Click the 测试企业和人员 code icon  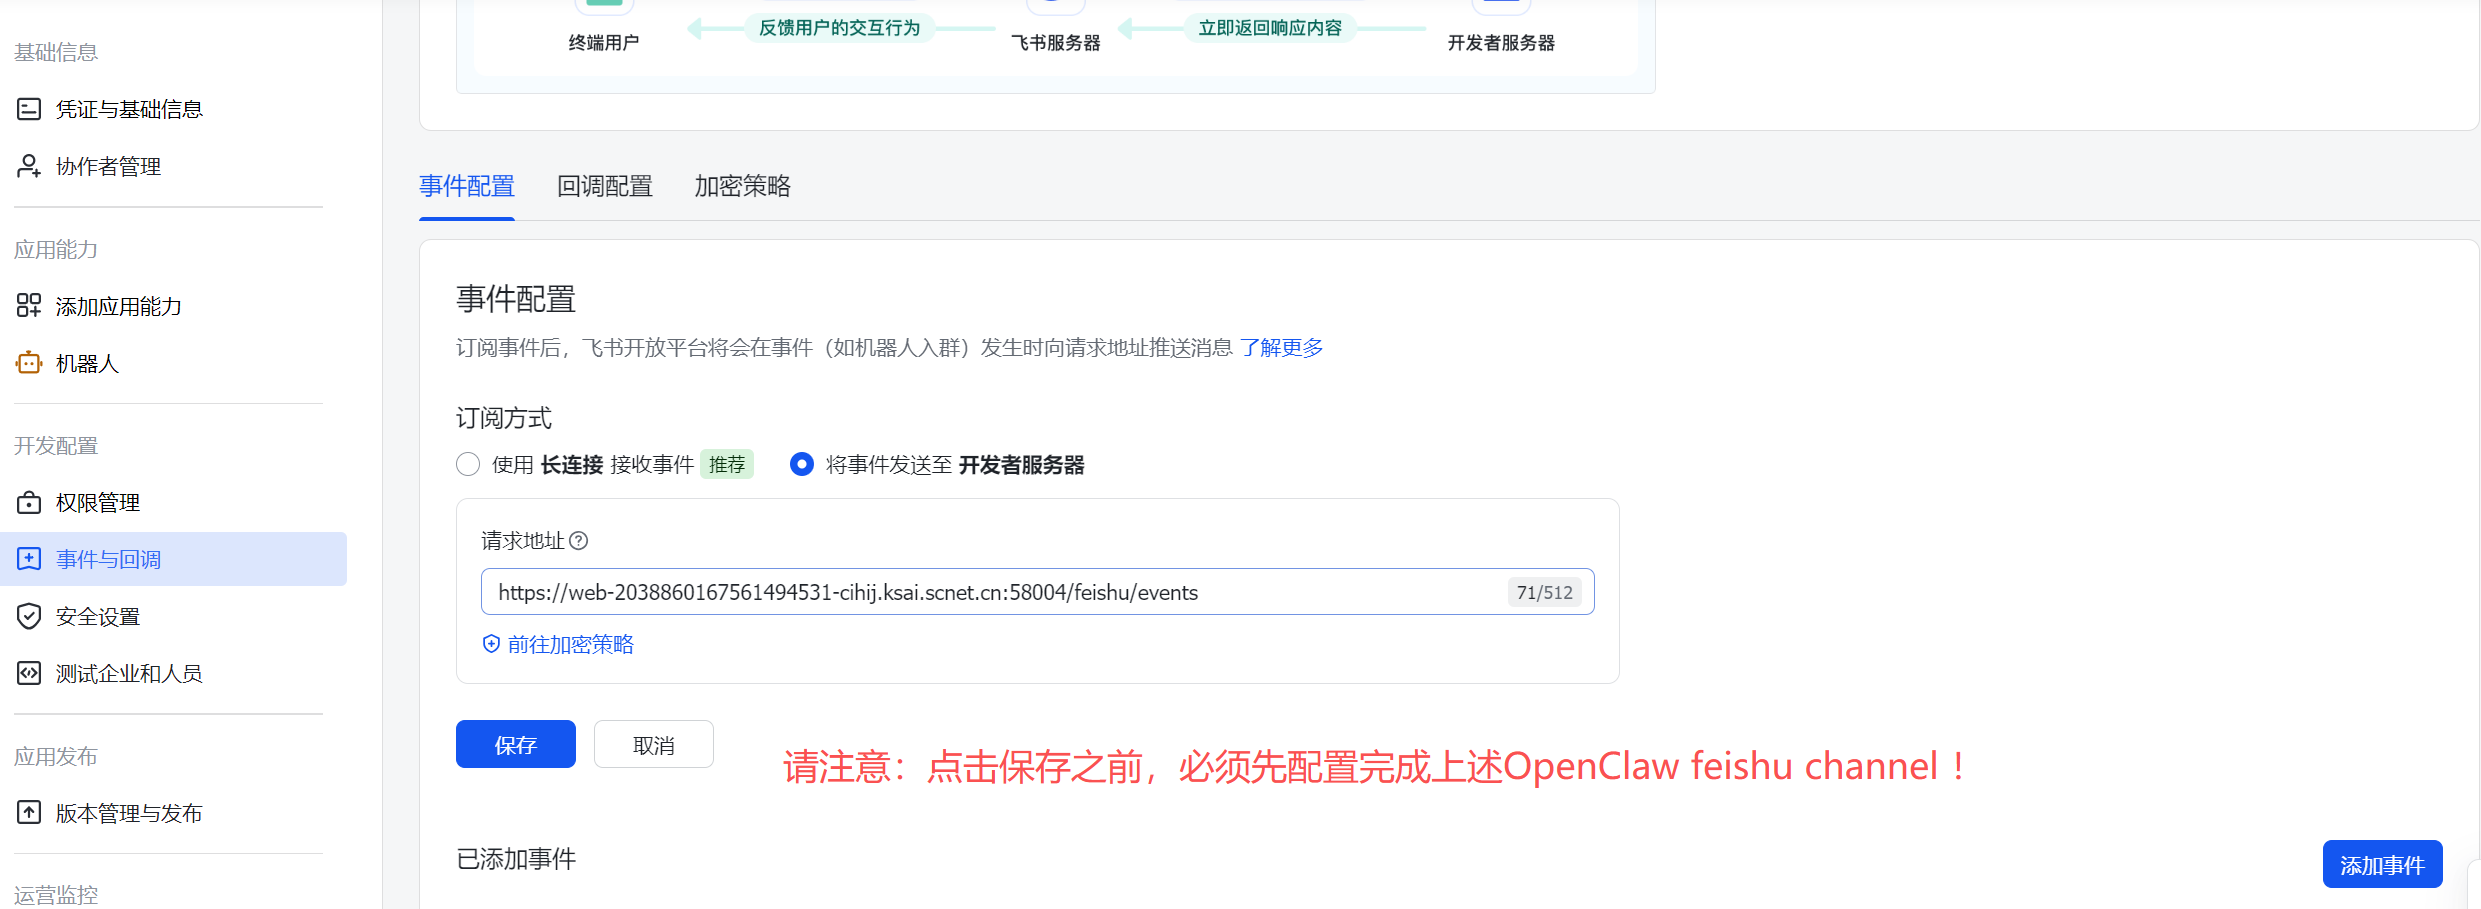pyautogui.click(x=28, y=673)
